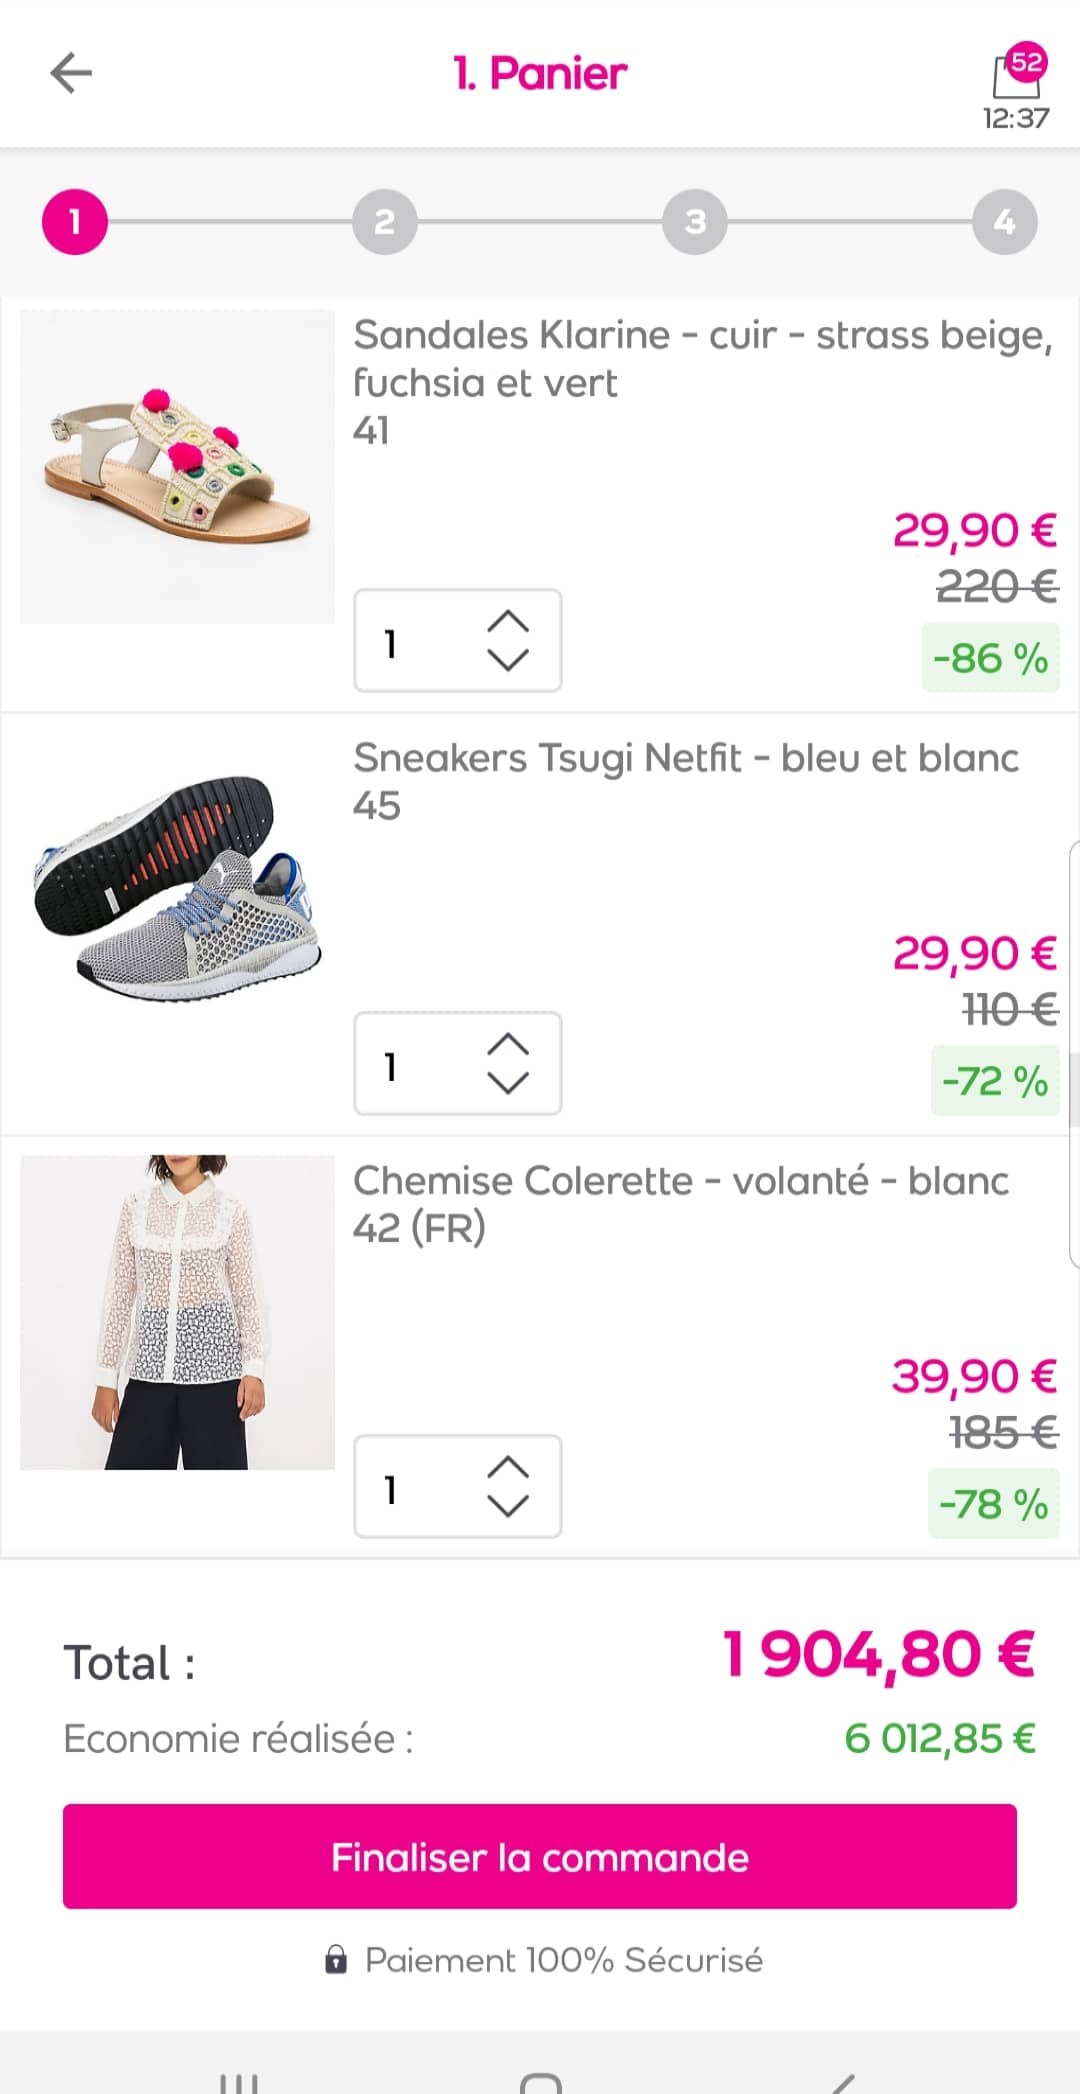Viewport: 1080px width, 2094px height.
Task: Tap the back arrow icon
Action: 71,73
